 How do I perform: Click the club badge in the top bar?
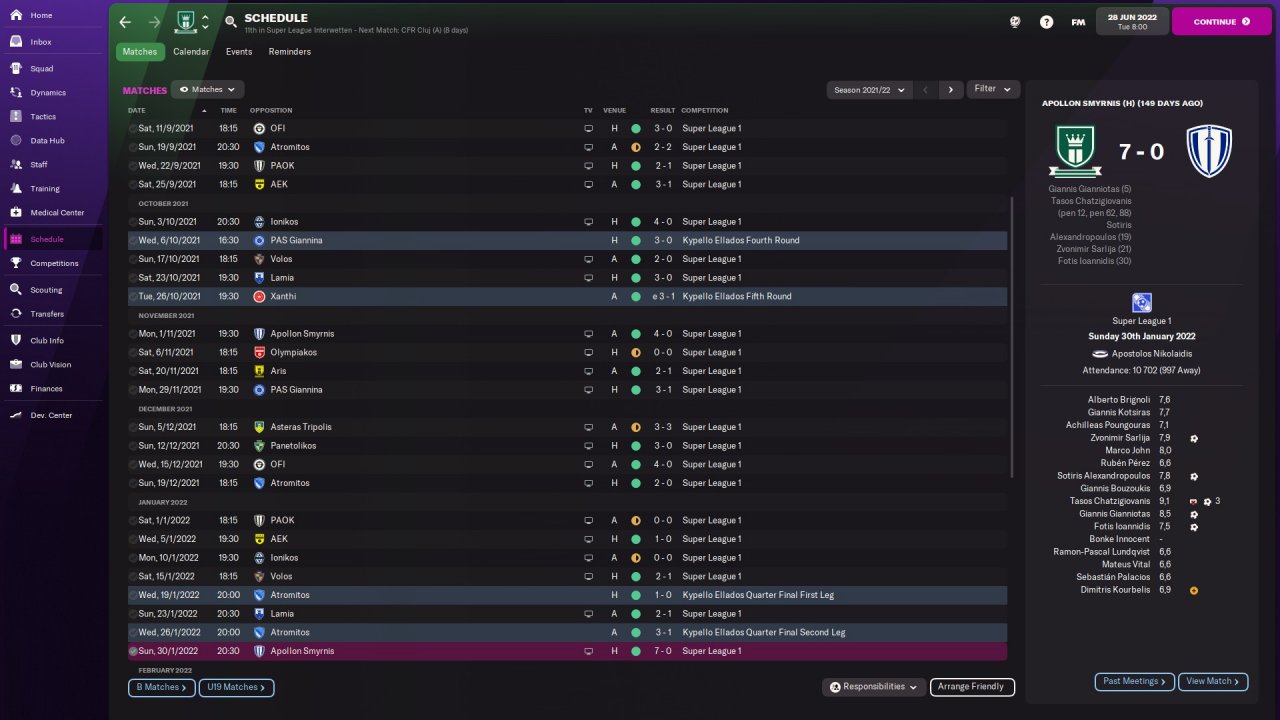click(x=185, y=22)
